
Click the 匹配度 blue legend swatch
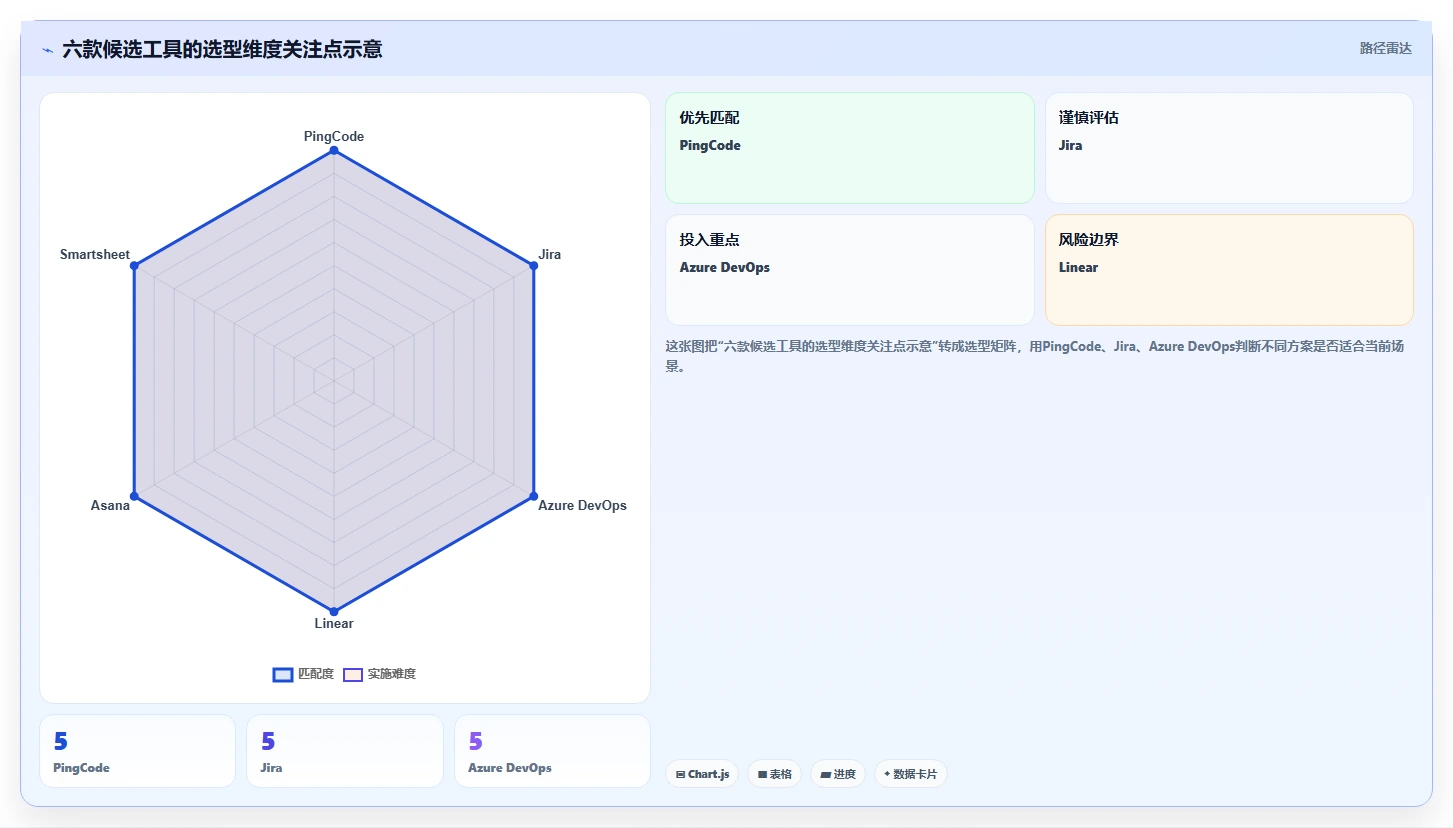[283, 674]
